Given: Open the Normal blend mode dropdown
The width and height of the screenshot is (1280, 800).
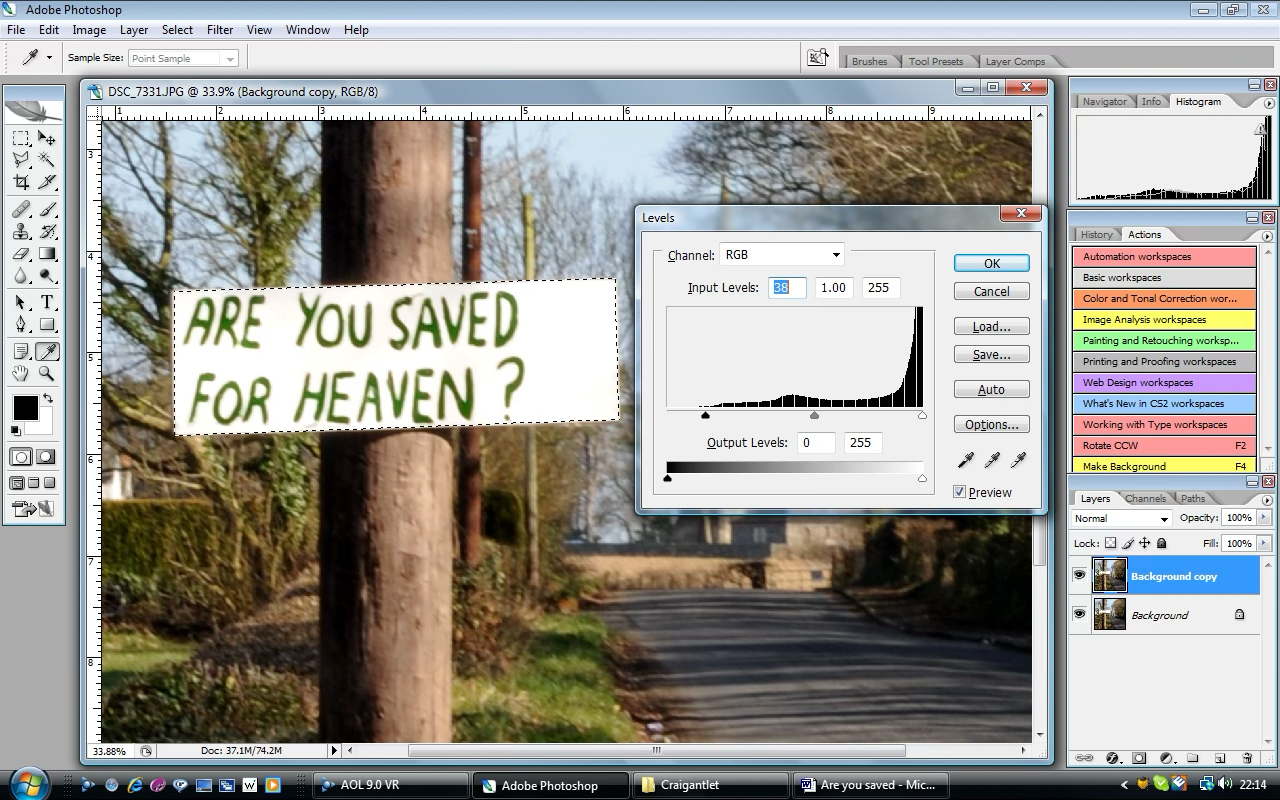Looking at the screenshot, I should [1120, 518].
